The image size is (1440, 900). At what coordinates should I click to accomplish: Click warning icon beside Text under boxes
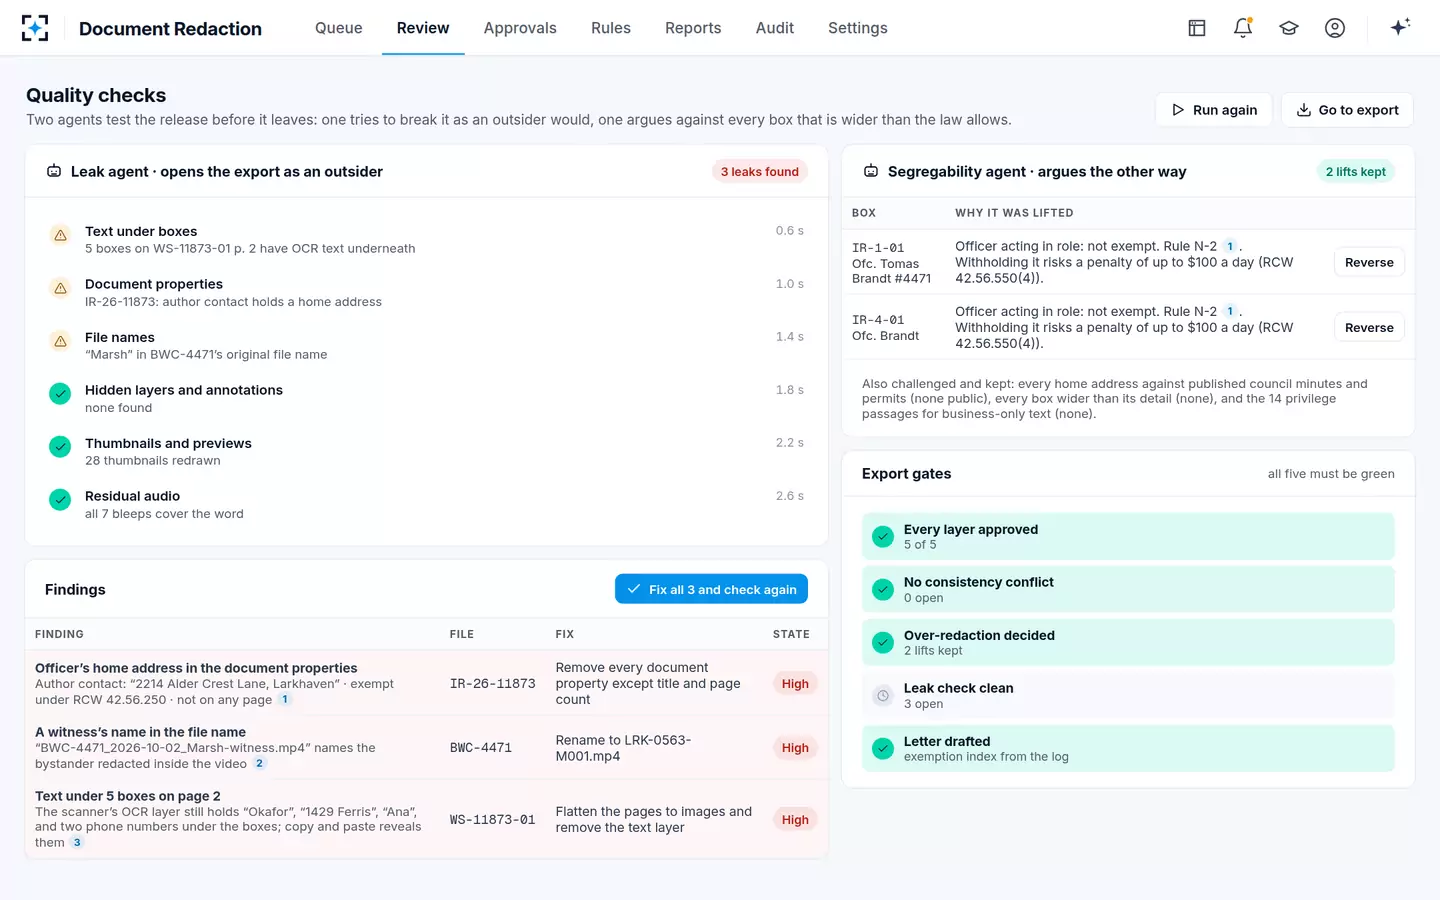(60, 235)
